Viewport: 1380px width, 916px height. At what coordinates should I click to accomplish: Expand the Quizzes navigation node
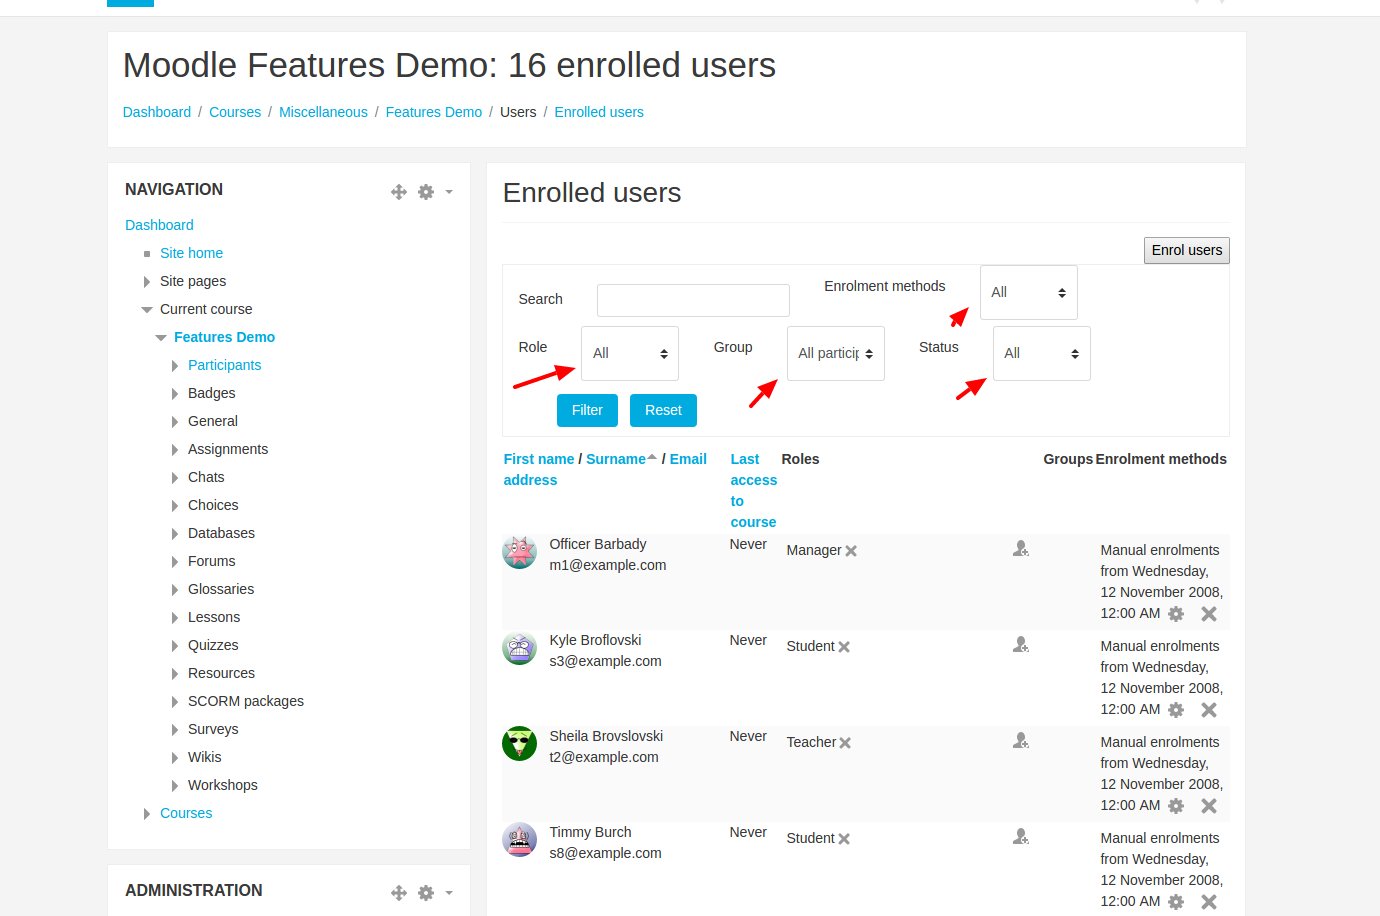click(175, 646)
